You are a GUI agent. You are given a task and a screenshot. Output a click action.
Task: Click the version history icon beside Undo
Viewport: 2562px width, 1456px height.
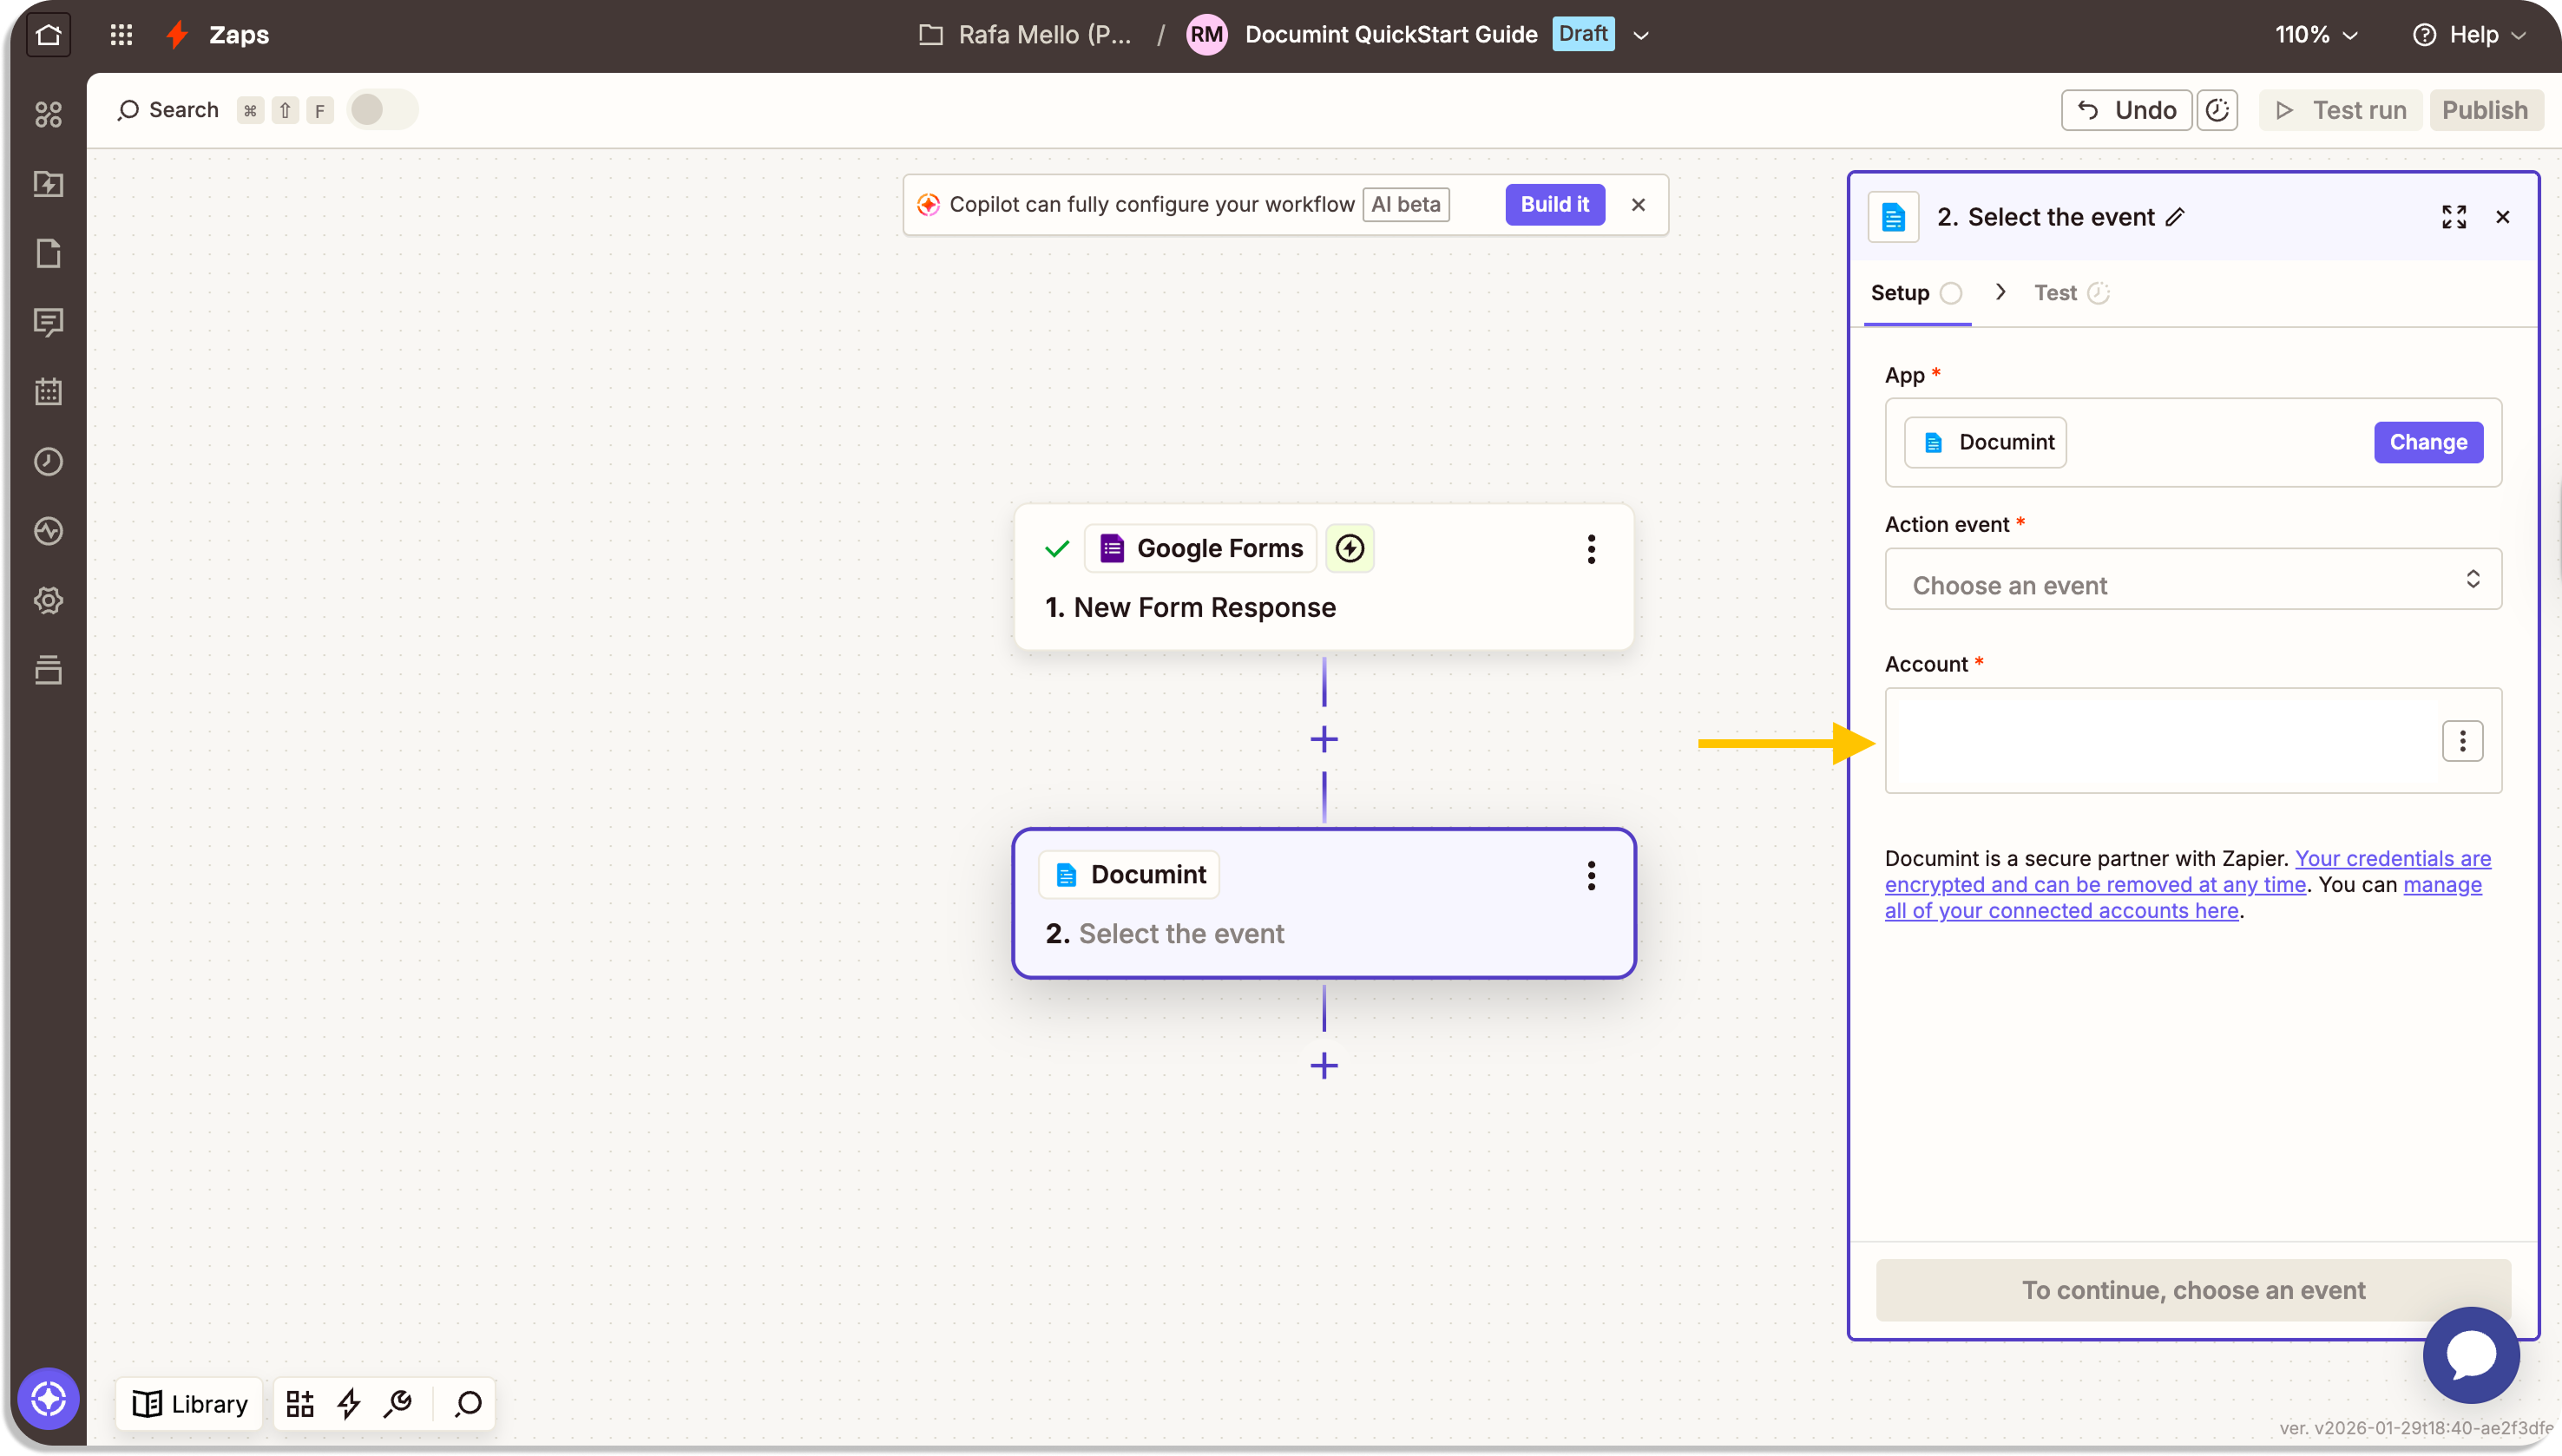pyautogui.click(x=2217, y=110)
